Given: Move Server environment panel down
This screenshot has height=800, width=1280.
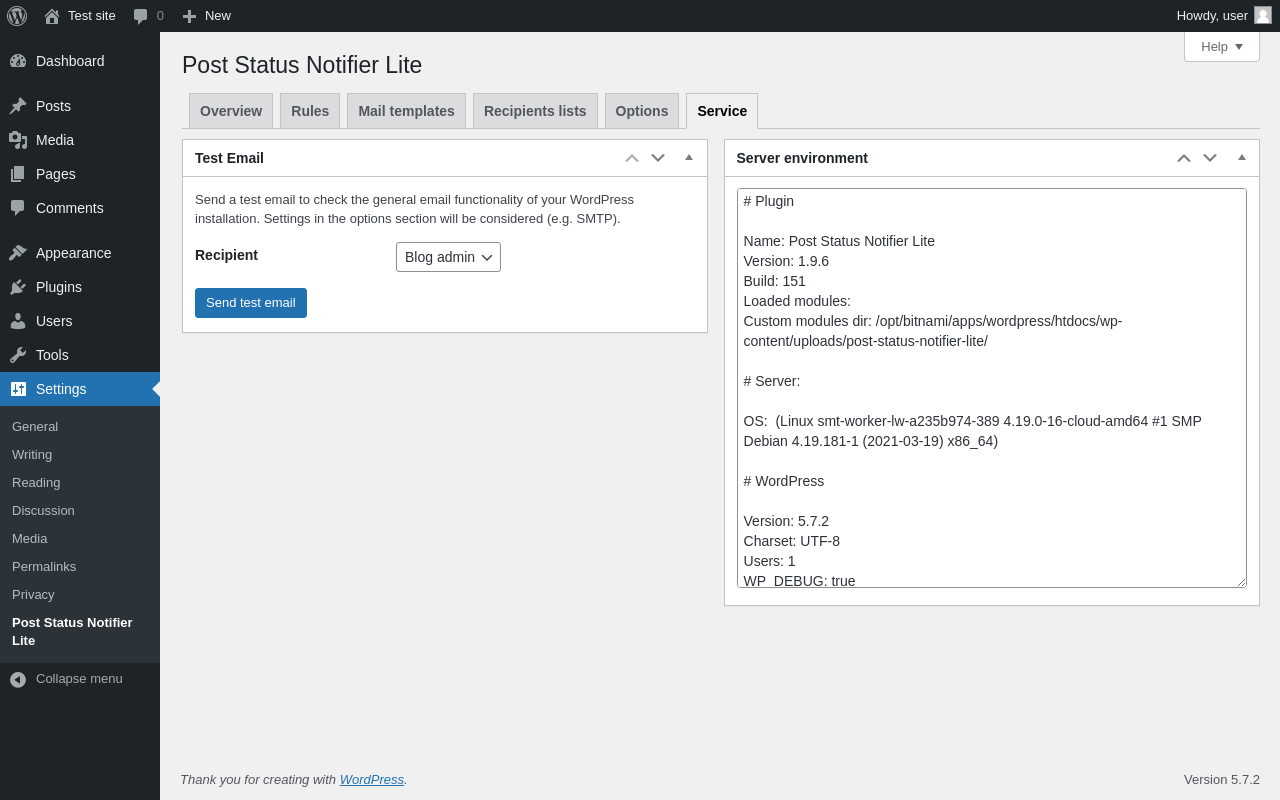Looking at the screenshot, I should coord(1210,158).
